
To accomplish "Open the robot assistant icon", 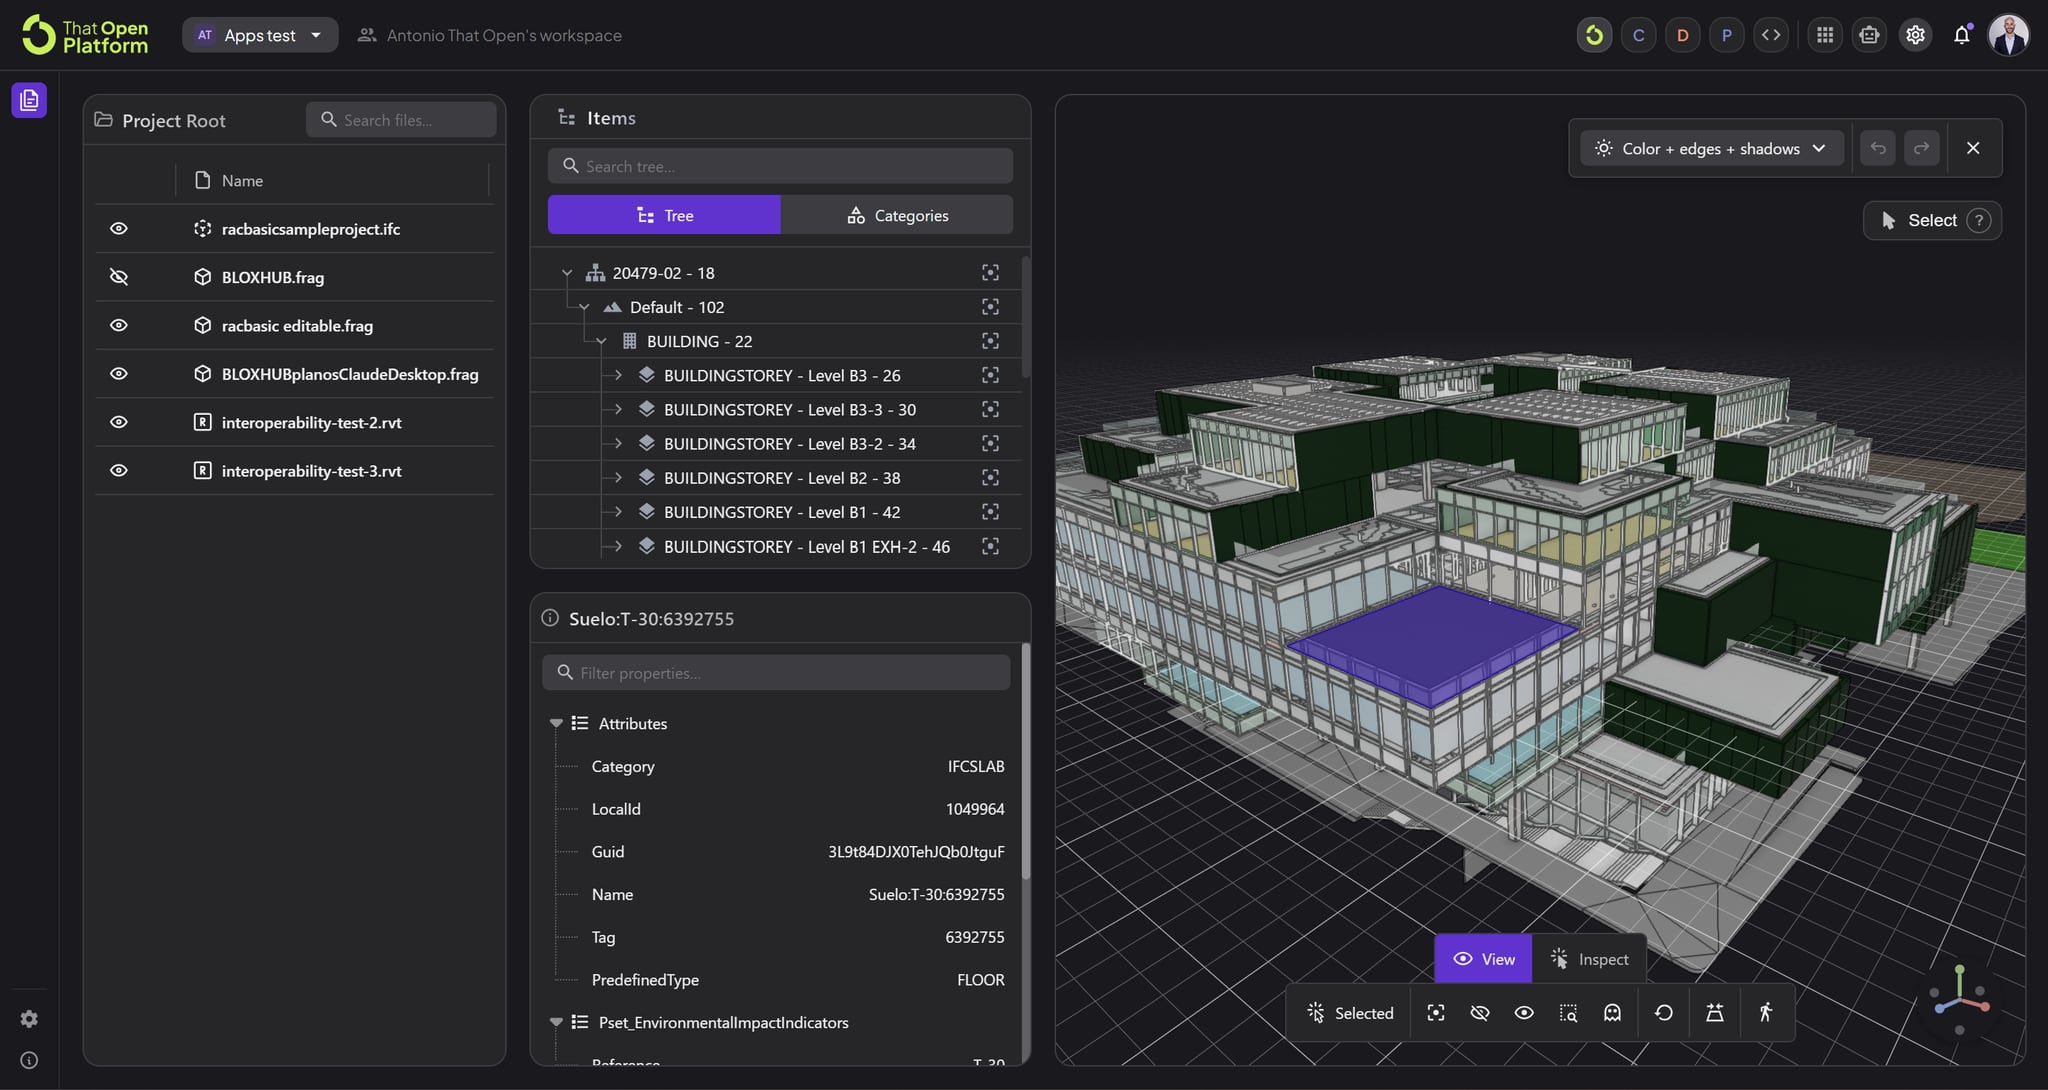I will 1869,35.
